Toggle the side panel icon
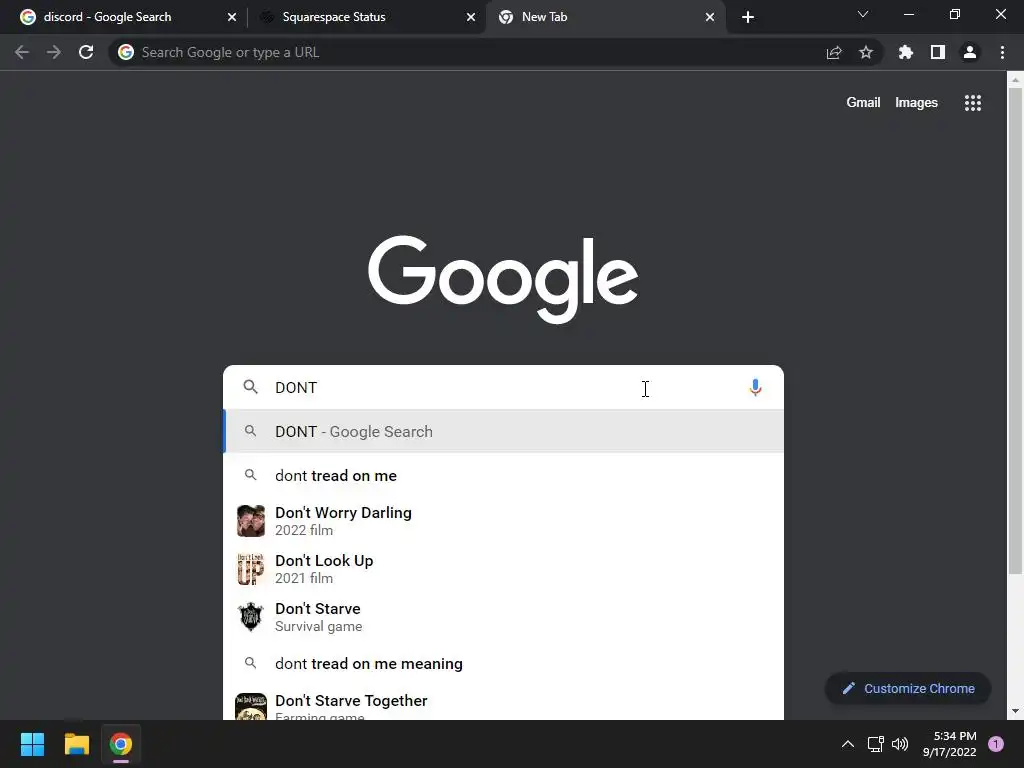 938,52
